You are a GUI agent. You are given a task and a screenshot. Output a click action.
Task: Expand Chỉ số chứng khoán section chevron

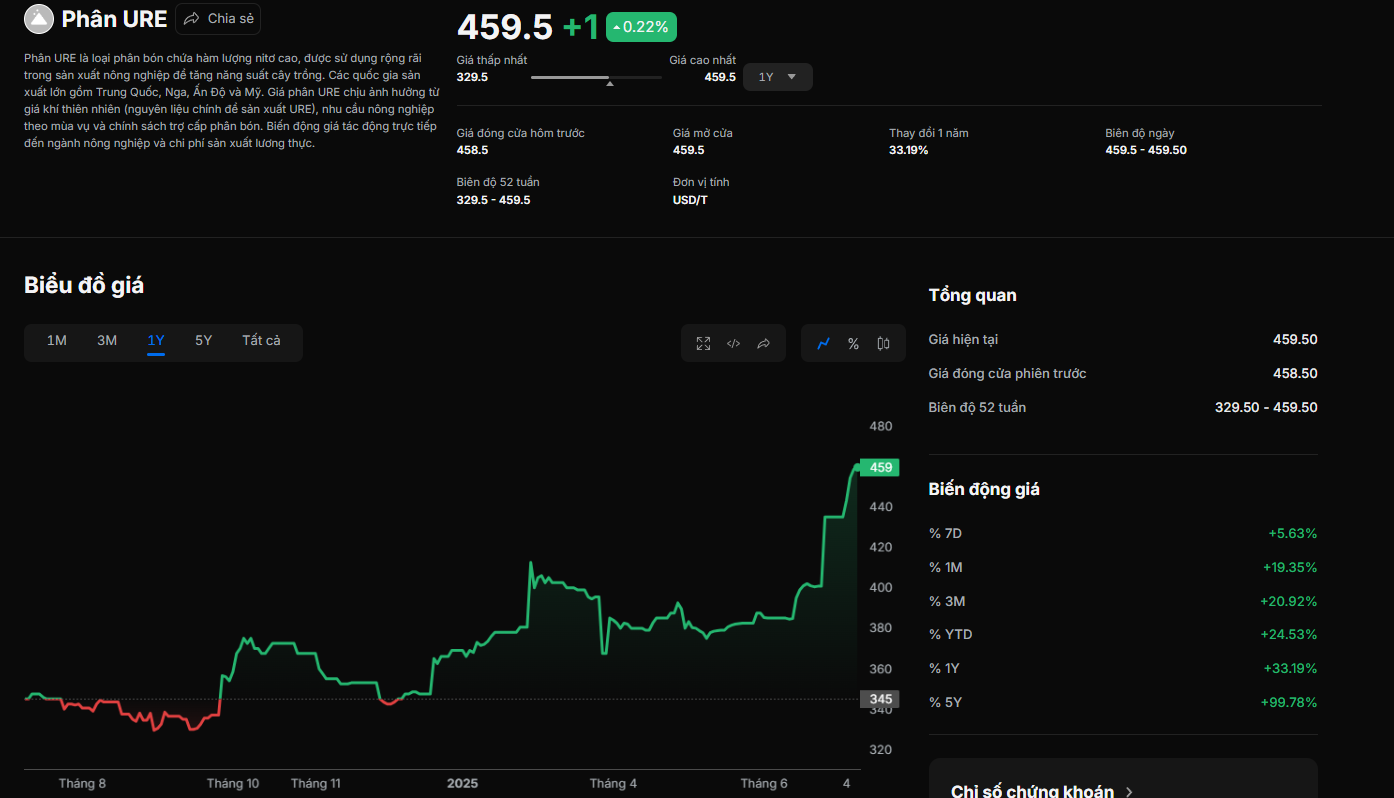[1129, 791]
